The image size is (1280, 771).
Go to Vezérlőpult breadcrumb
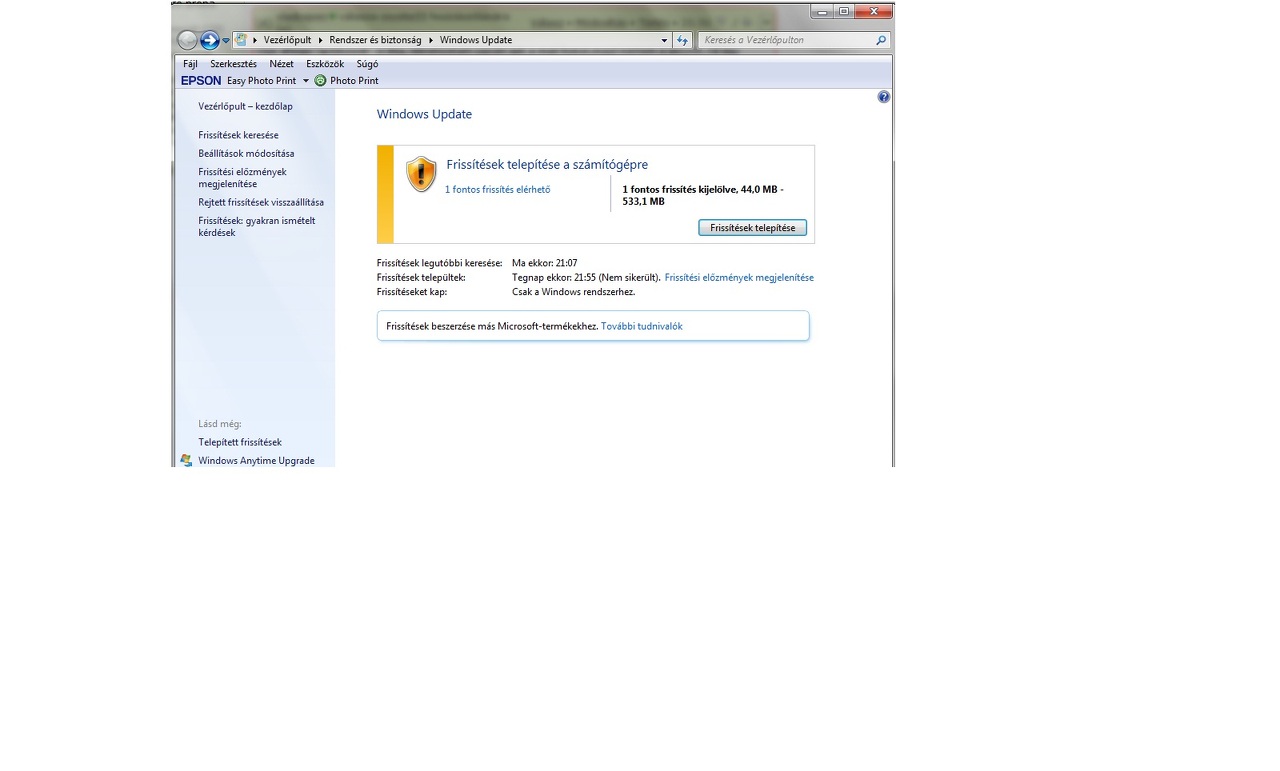click(x=288, y=40)
